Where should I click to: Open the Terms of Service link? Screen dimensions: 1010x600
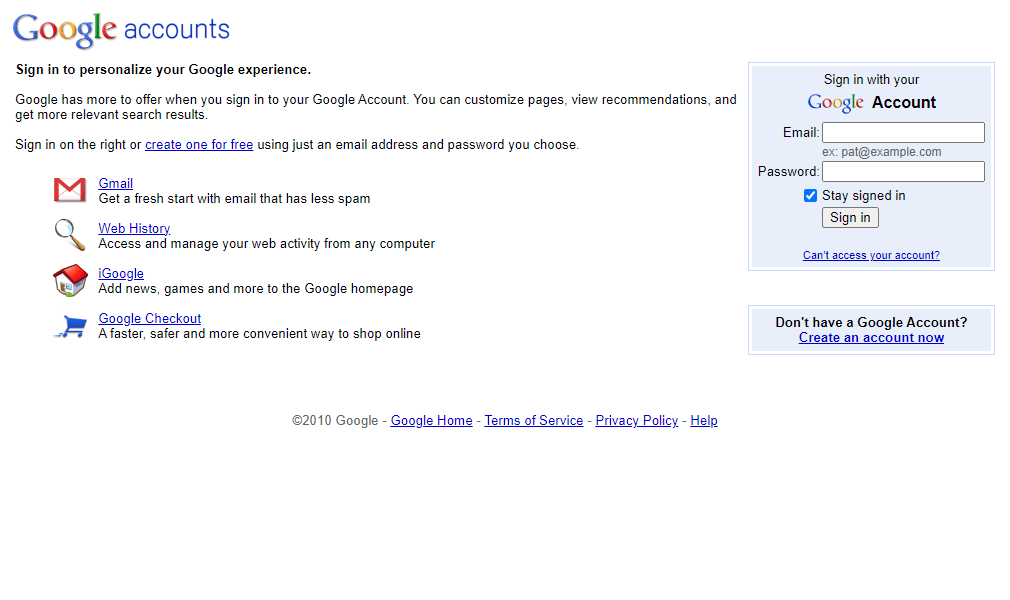(533, 420)
